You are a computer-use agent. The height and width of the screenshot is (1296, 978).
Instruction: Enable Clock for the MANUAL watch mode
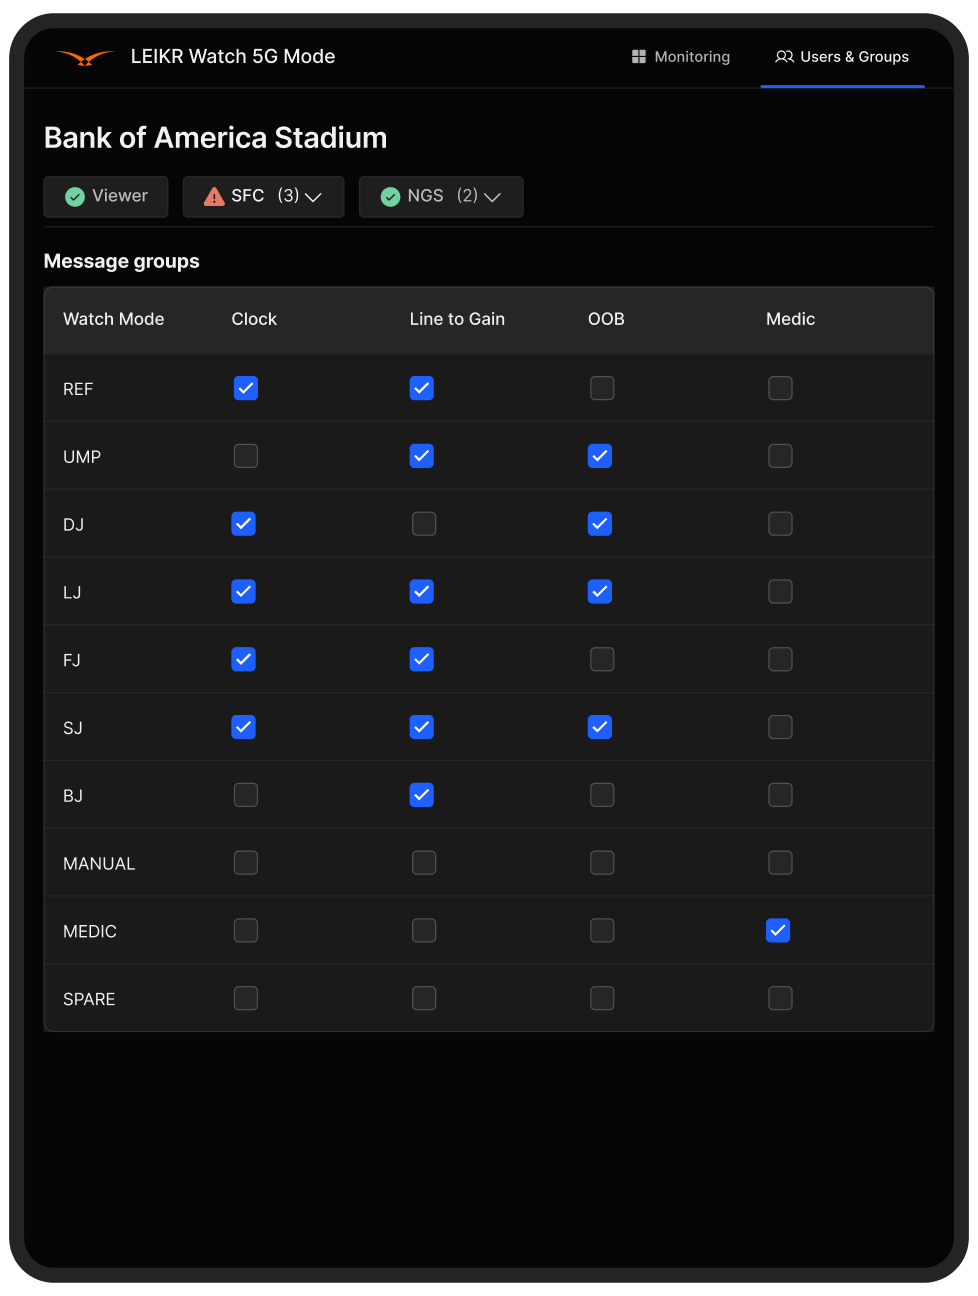click(x=245, y=862)
